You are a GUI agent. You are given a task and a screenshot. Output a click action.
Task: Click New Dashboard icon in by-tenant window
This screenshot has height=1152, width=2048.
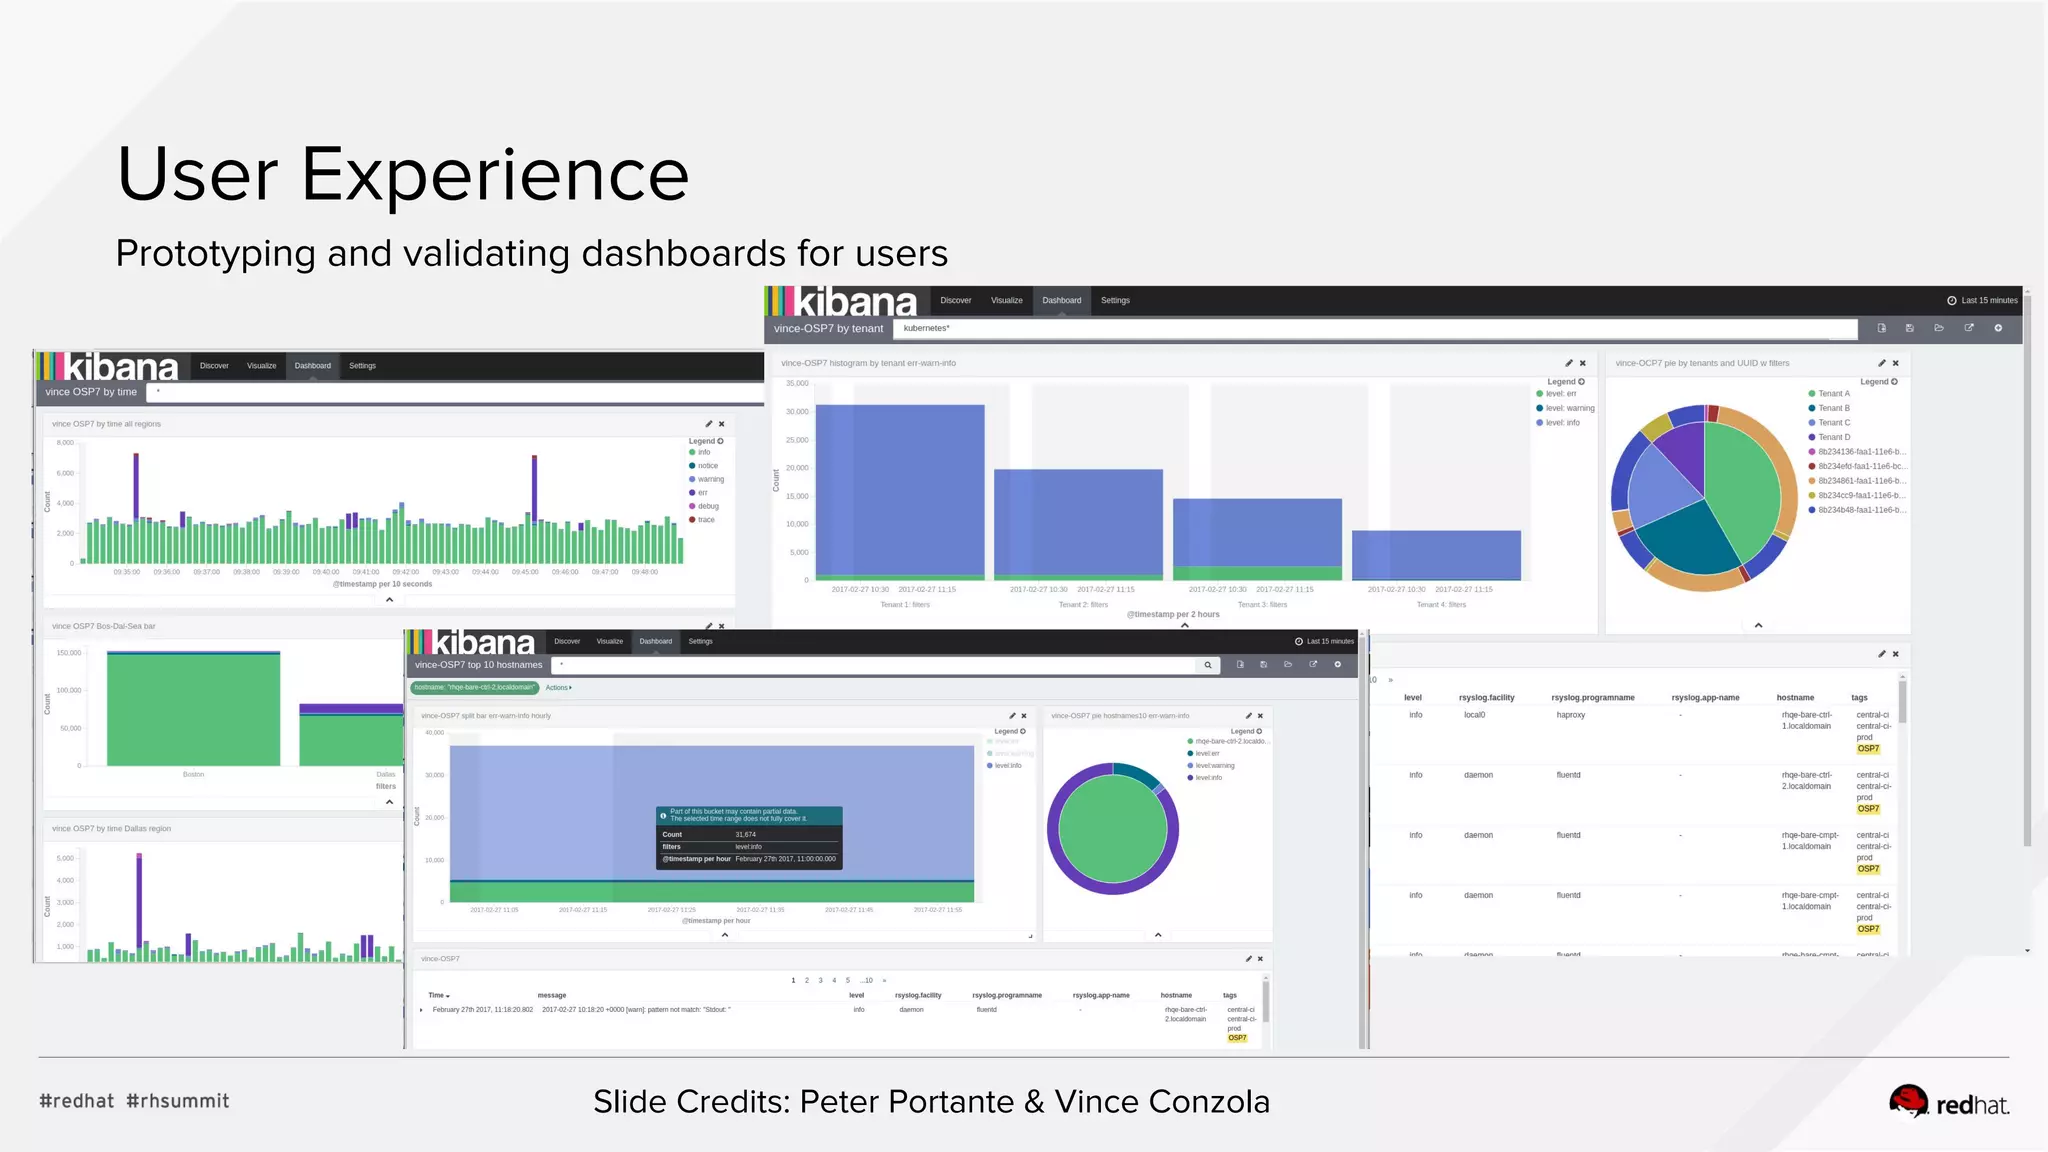click(x=1881, y=328)
